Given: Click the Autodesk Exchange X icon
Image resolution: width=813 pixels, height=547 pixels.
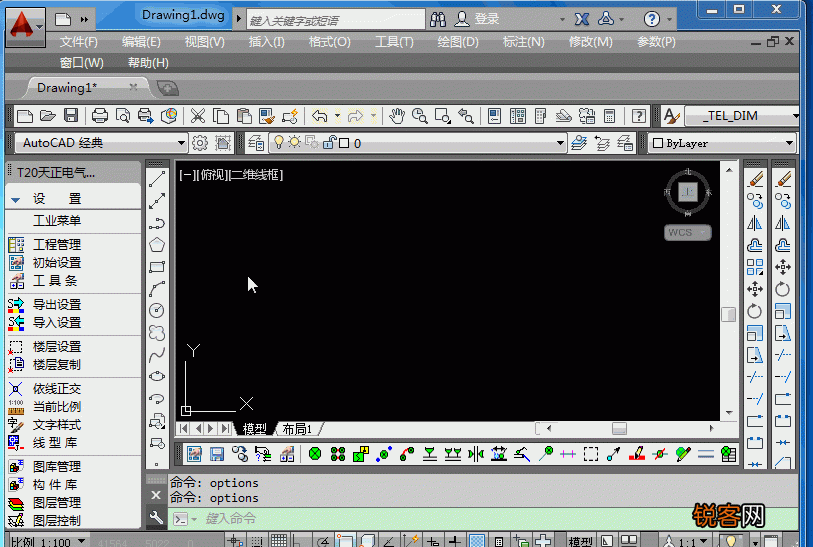Looking at the screenshot, I should pyautogui.click(x=582, y=20).
